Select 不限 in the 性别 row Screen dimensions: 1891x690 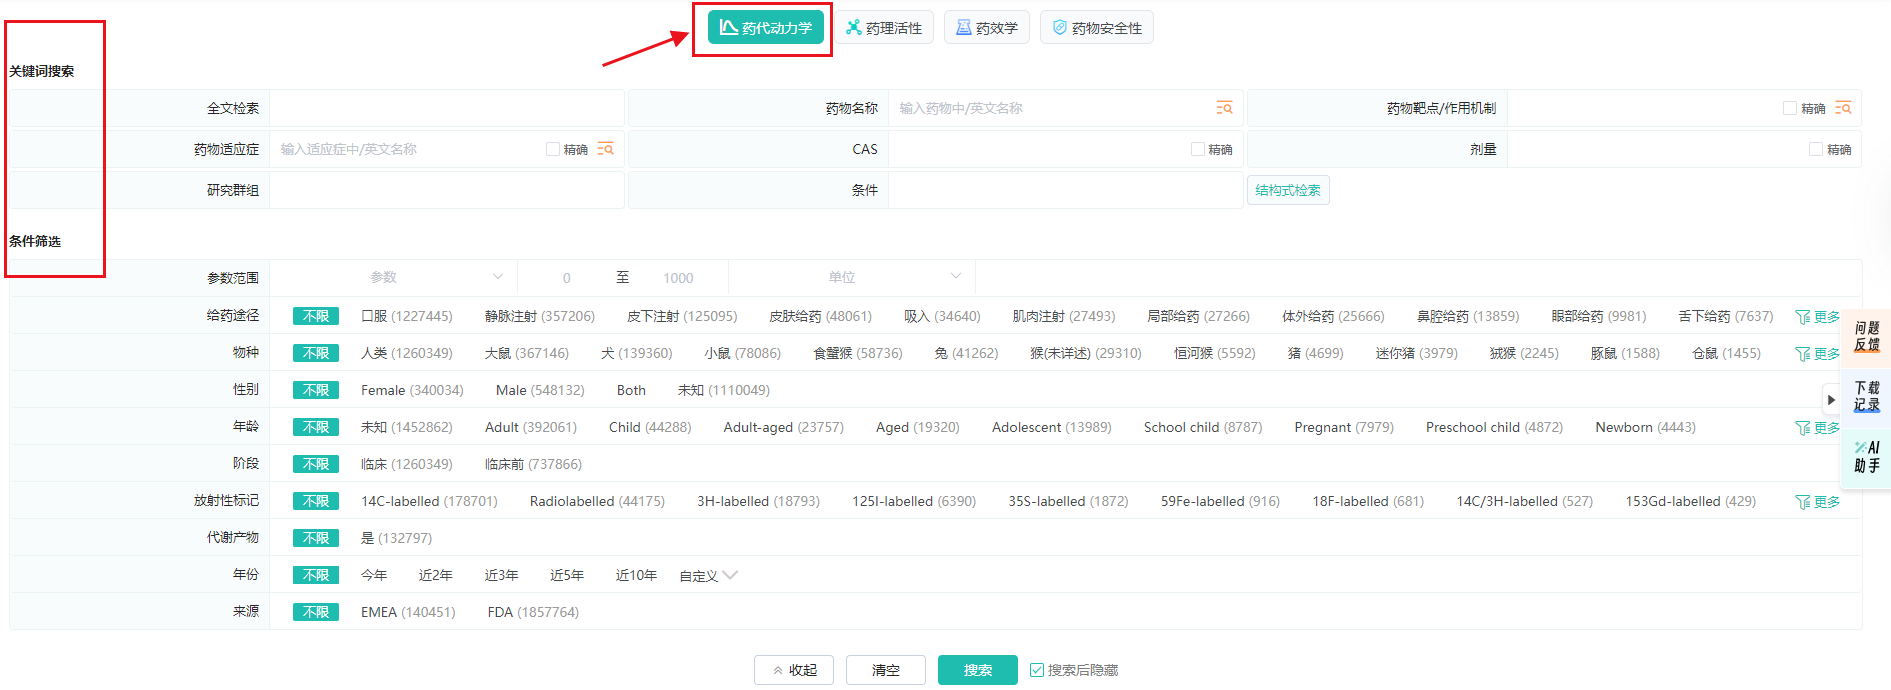coord(316,390)
